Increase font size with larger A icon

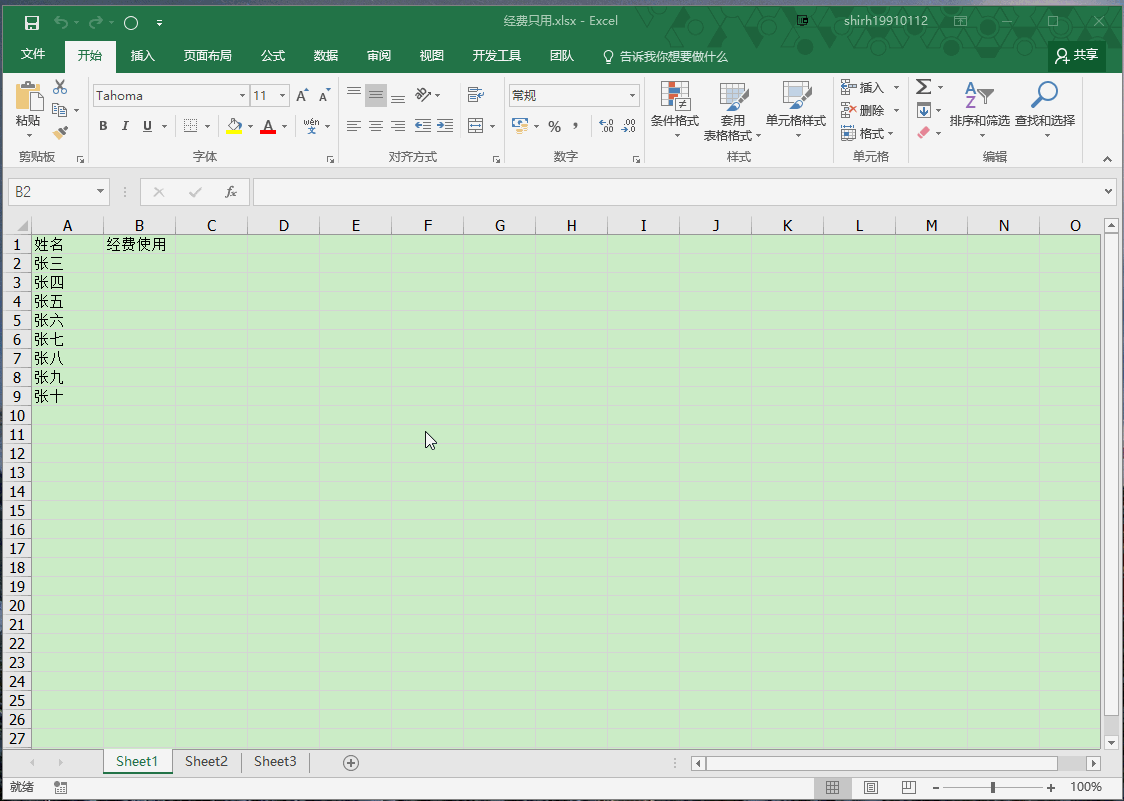coord(303,95)
